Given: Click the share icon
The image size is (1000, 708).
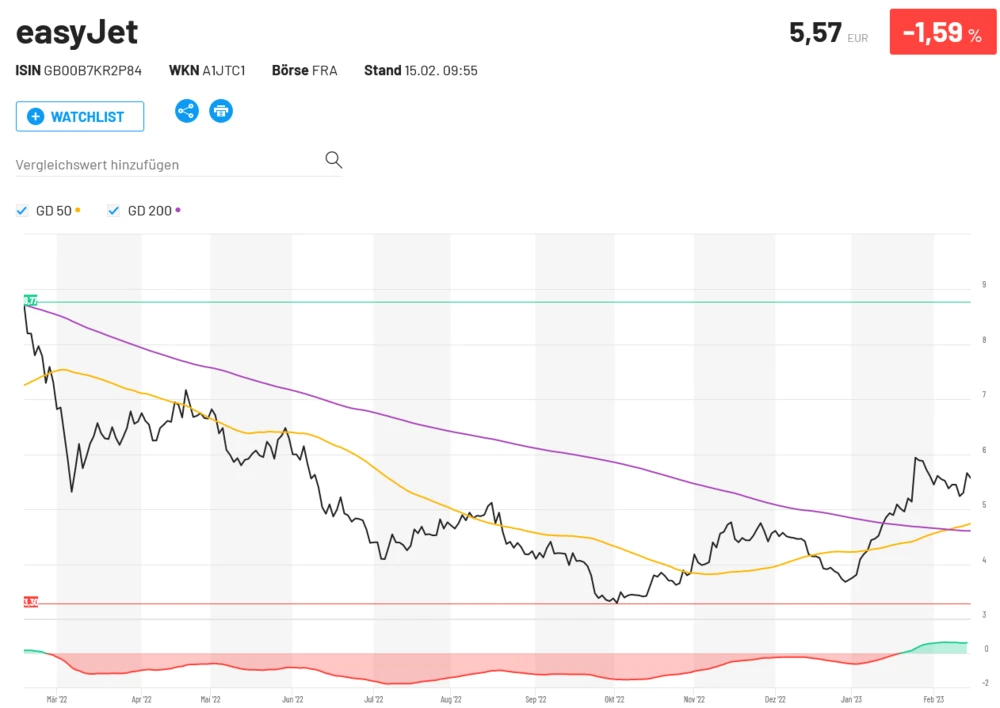Looking at the screenshot, I should click(187, 111).
